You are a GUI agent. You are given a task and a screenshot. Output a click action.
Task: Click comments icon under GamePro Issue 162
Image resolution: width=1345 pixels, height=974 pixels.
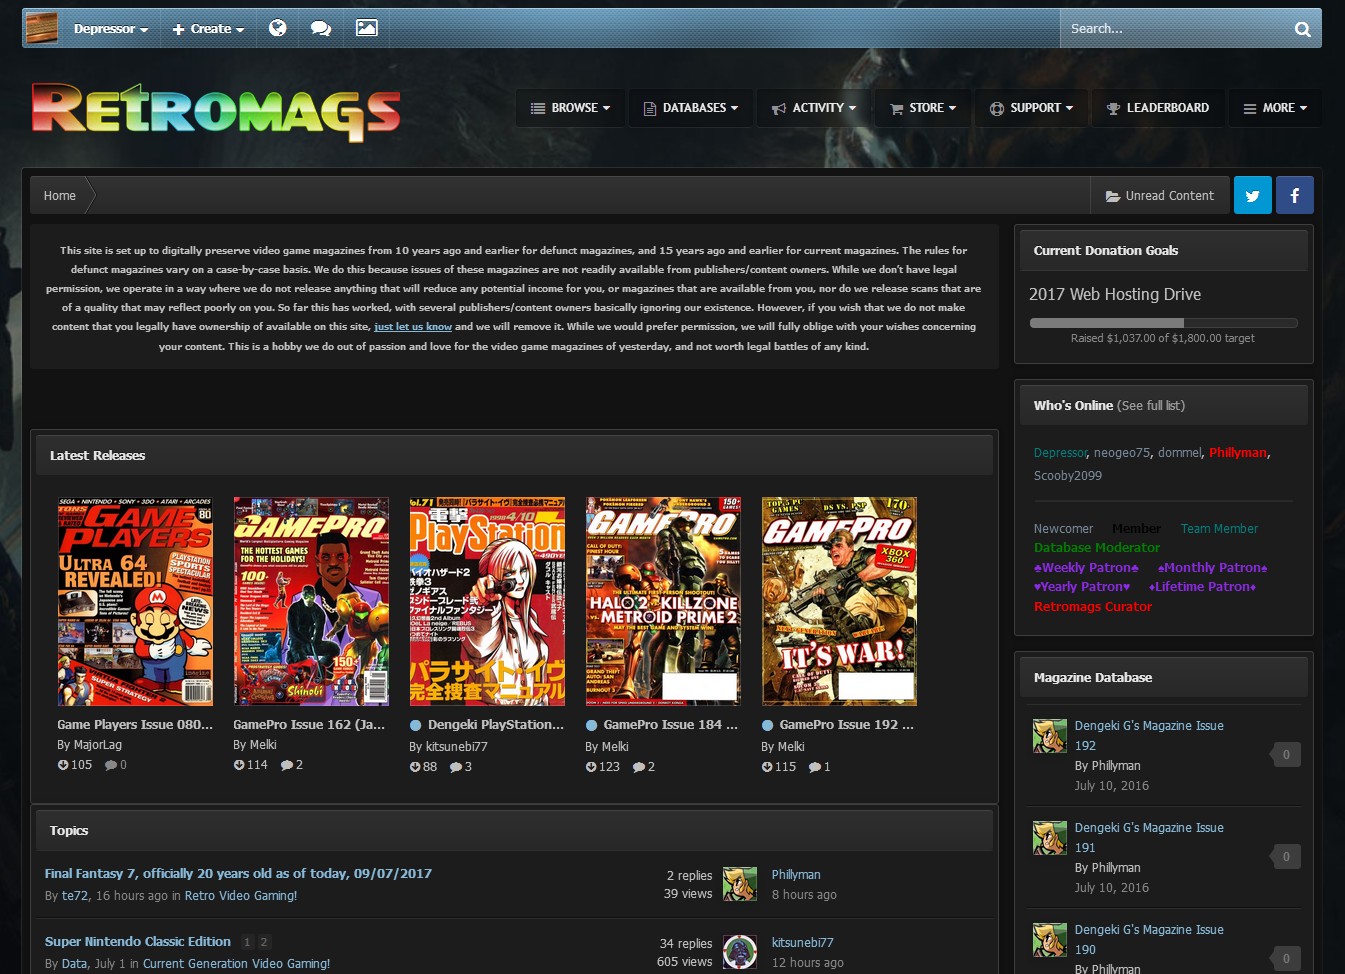tap(286, 765)
